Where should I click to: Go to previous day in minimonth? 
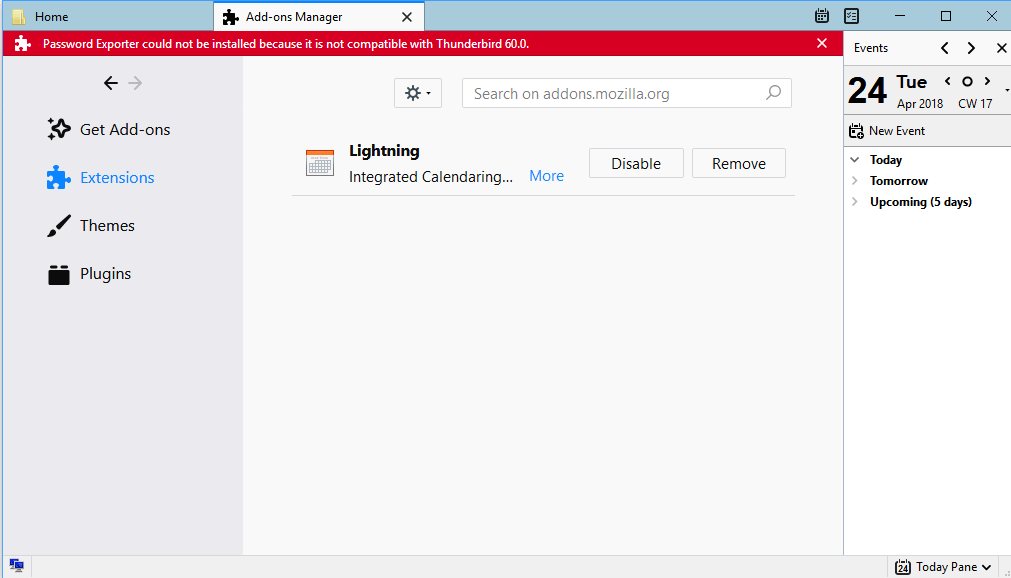point(947,81)
